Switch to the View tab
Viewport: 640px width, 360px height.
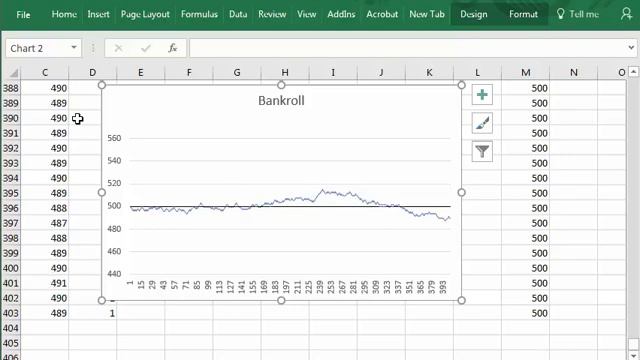[x=307, y=14]
